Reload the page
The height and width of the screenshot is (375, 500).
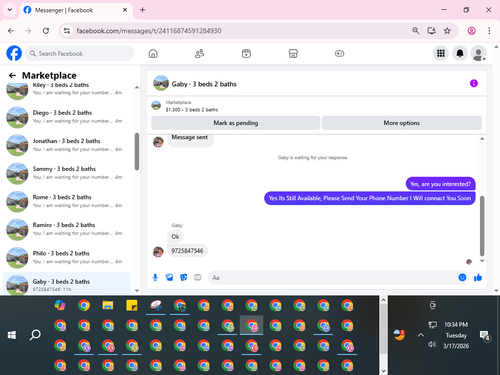(46, 31)
